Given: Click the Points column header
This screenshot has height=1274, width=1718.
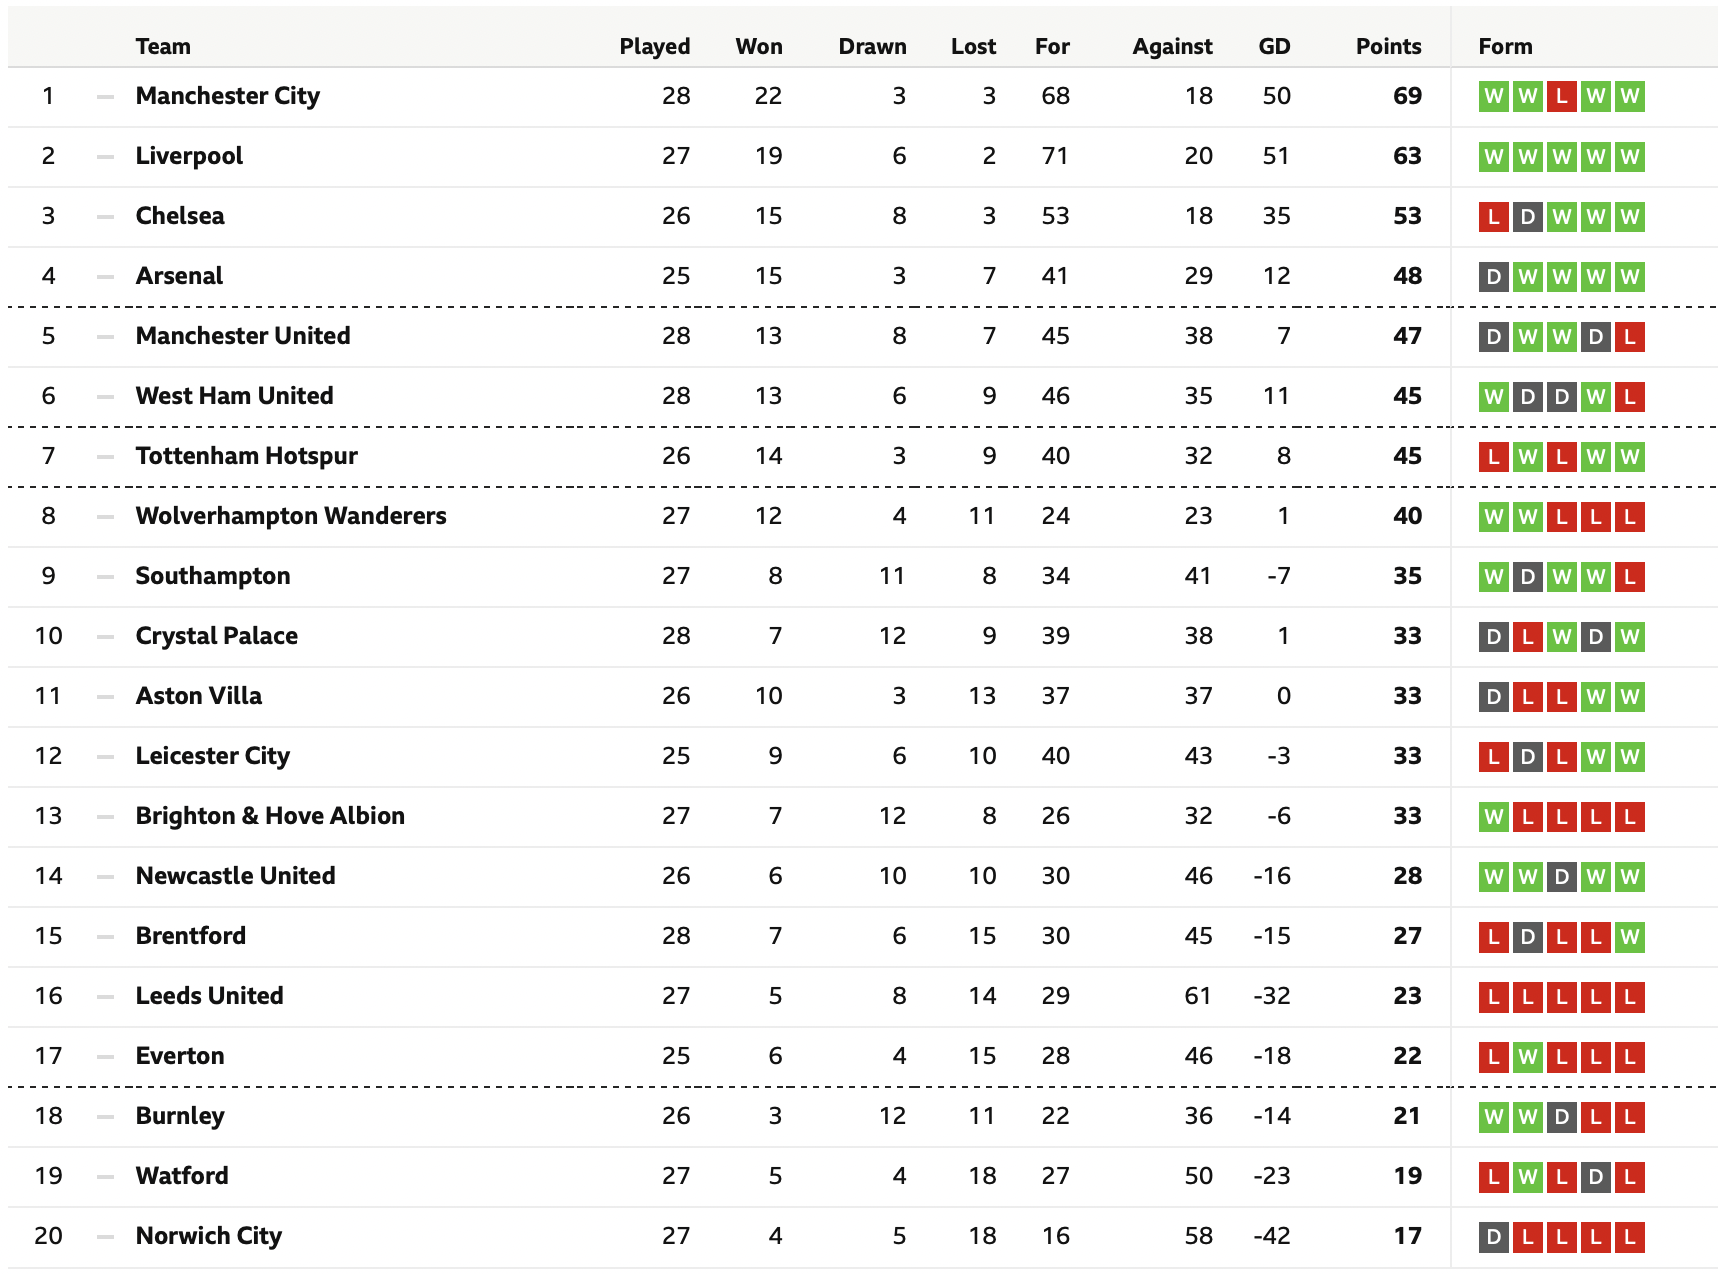Looking at the screenshot, I should coord(1388,46).
